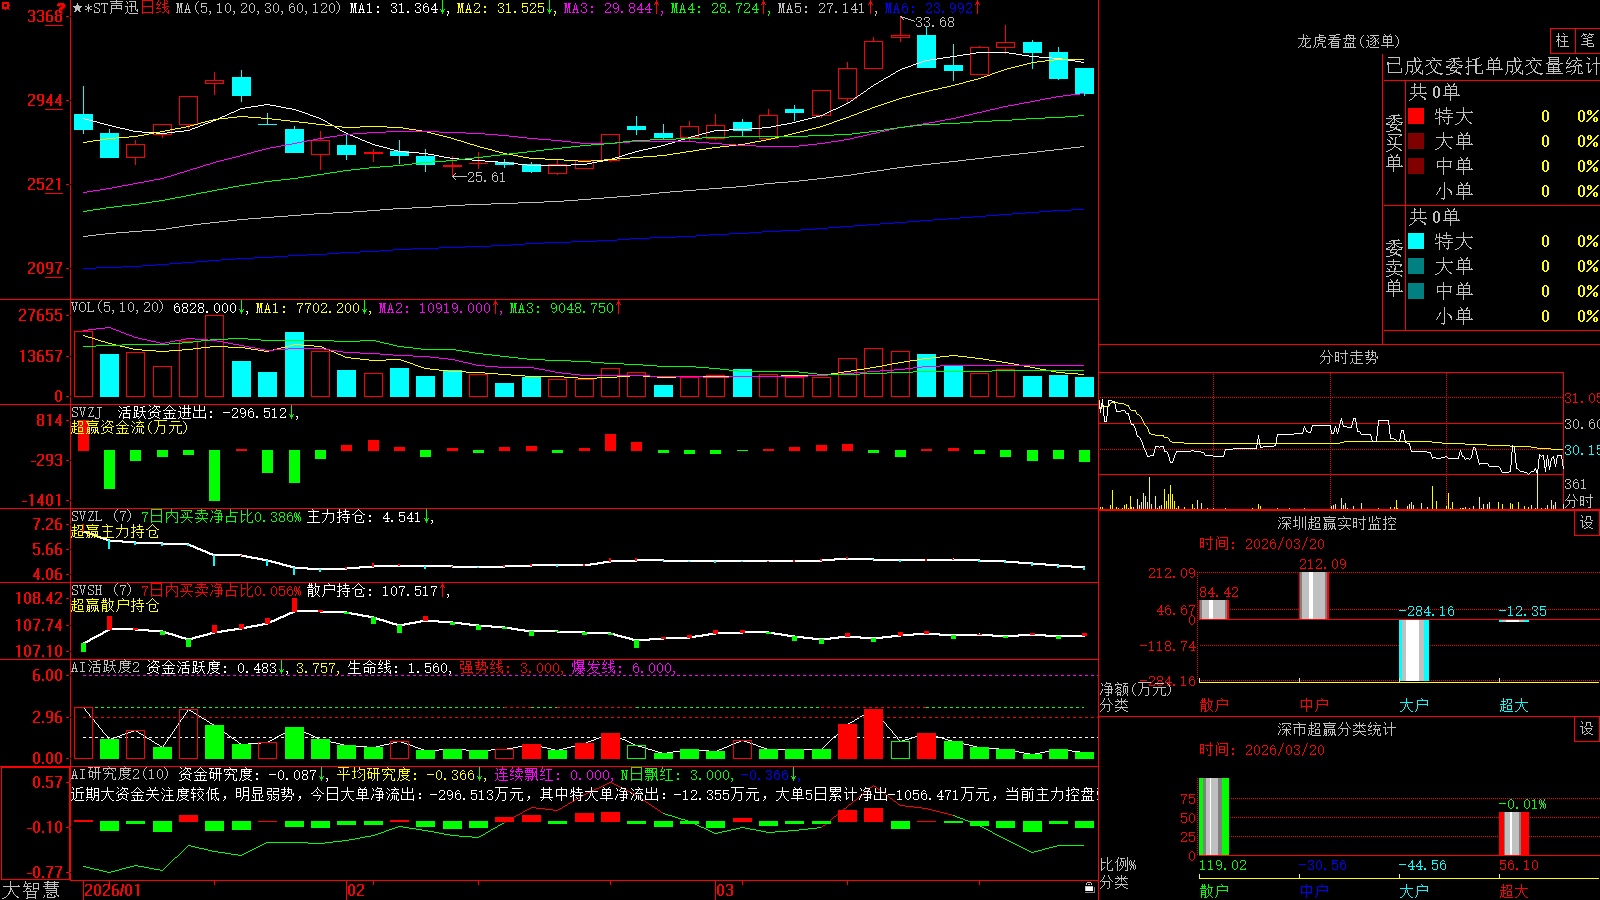
Task: Click the 龙虎看盘(逐单) panel title
Action: pos(1348,41)
